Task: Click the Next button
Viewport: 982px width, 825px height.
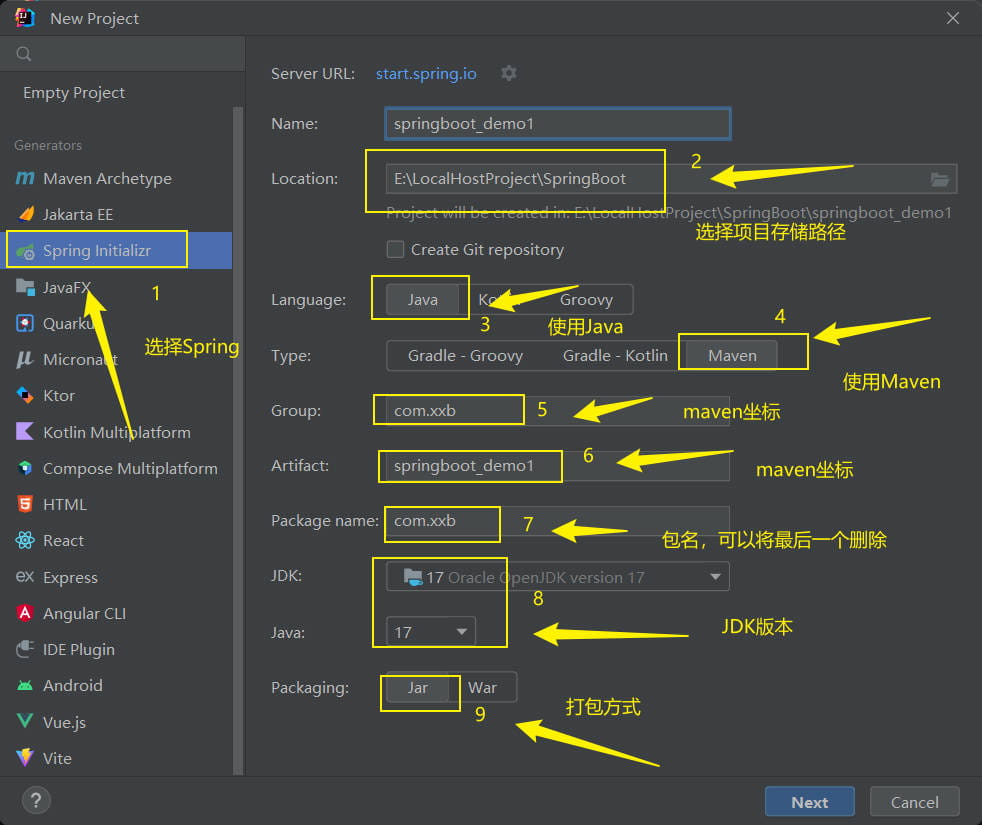Action: pos(809,802)
